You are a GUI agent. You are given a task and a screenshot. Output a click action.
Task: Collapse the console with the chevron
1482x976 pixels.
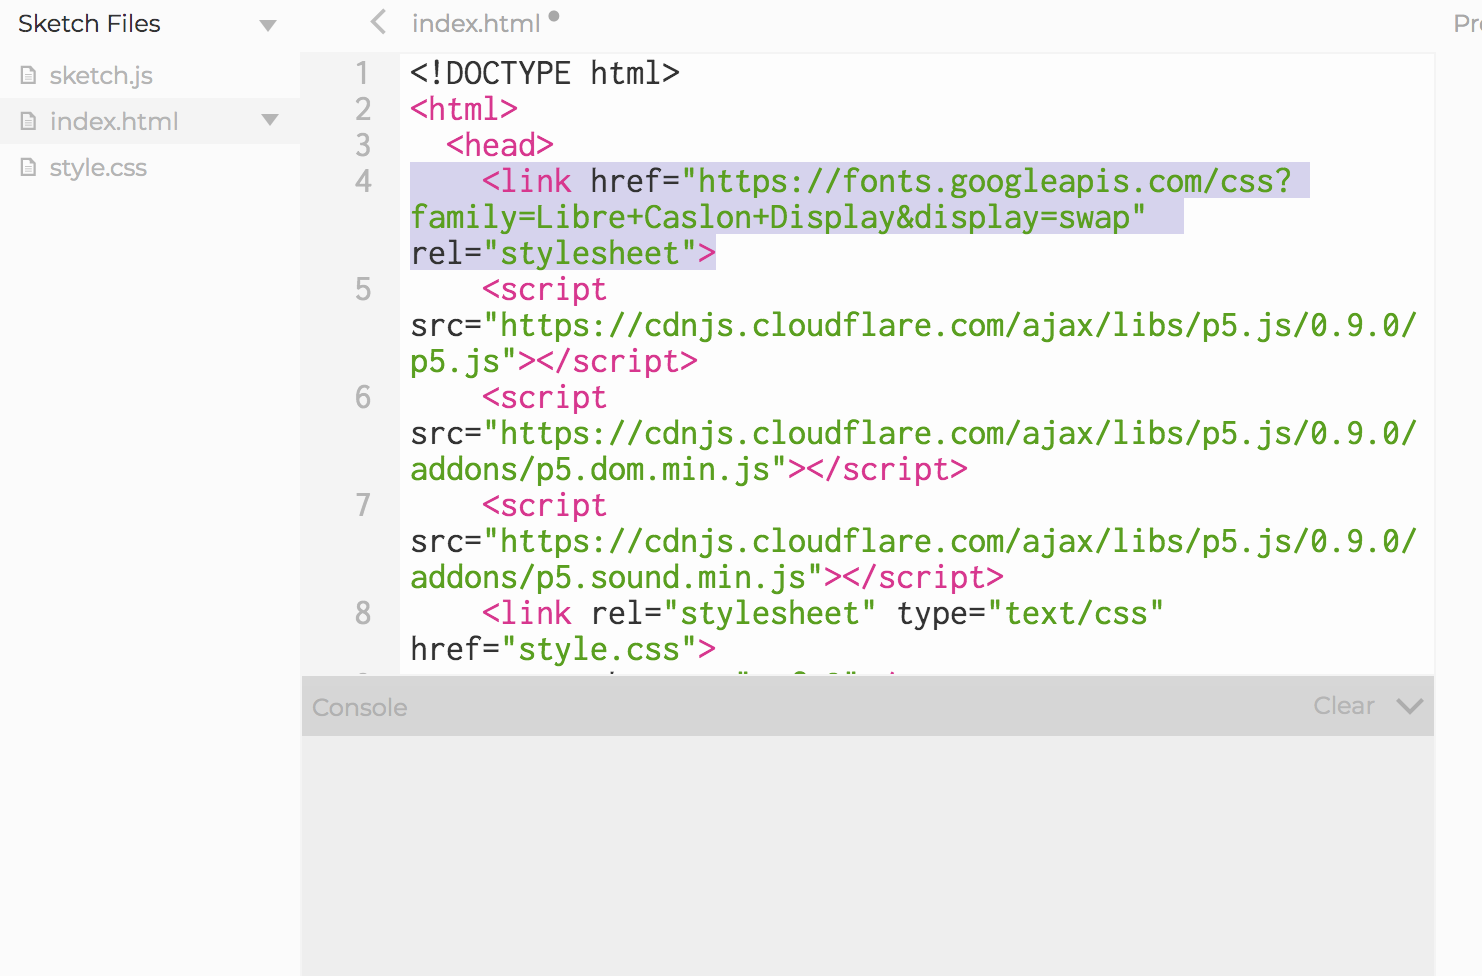(1410, 706)
